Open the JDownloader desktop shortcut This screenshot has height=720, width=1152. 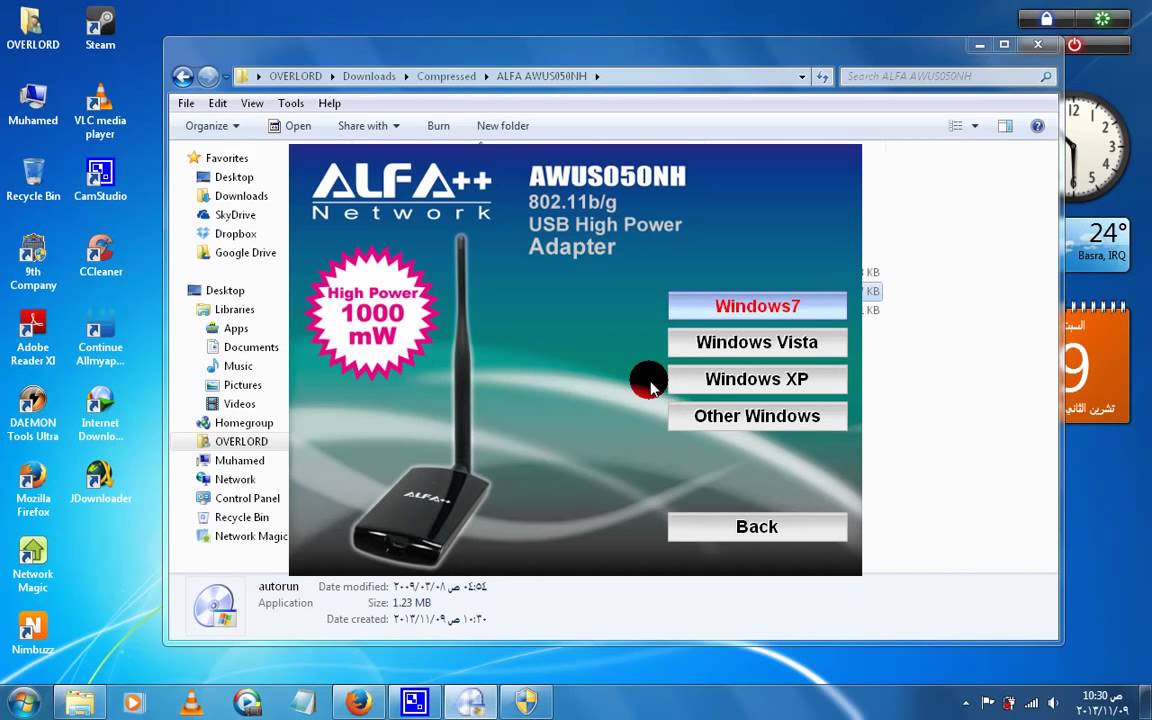[x=100, y=482]
